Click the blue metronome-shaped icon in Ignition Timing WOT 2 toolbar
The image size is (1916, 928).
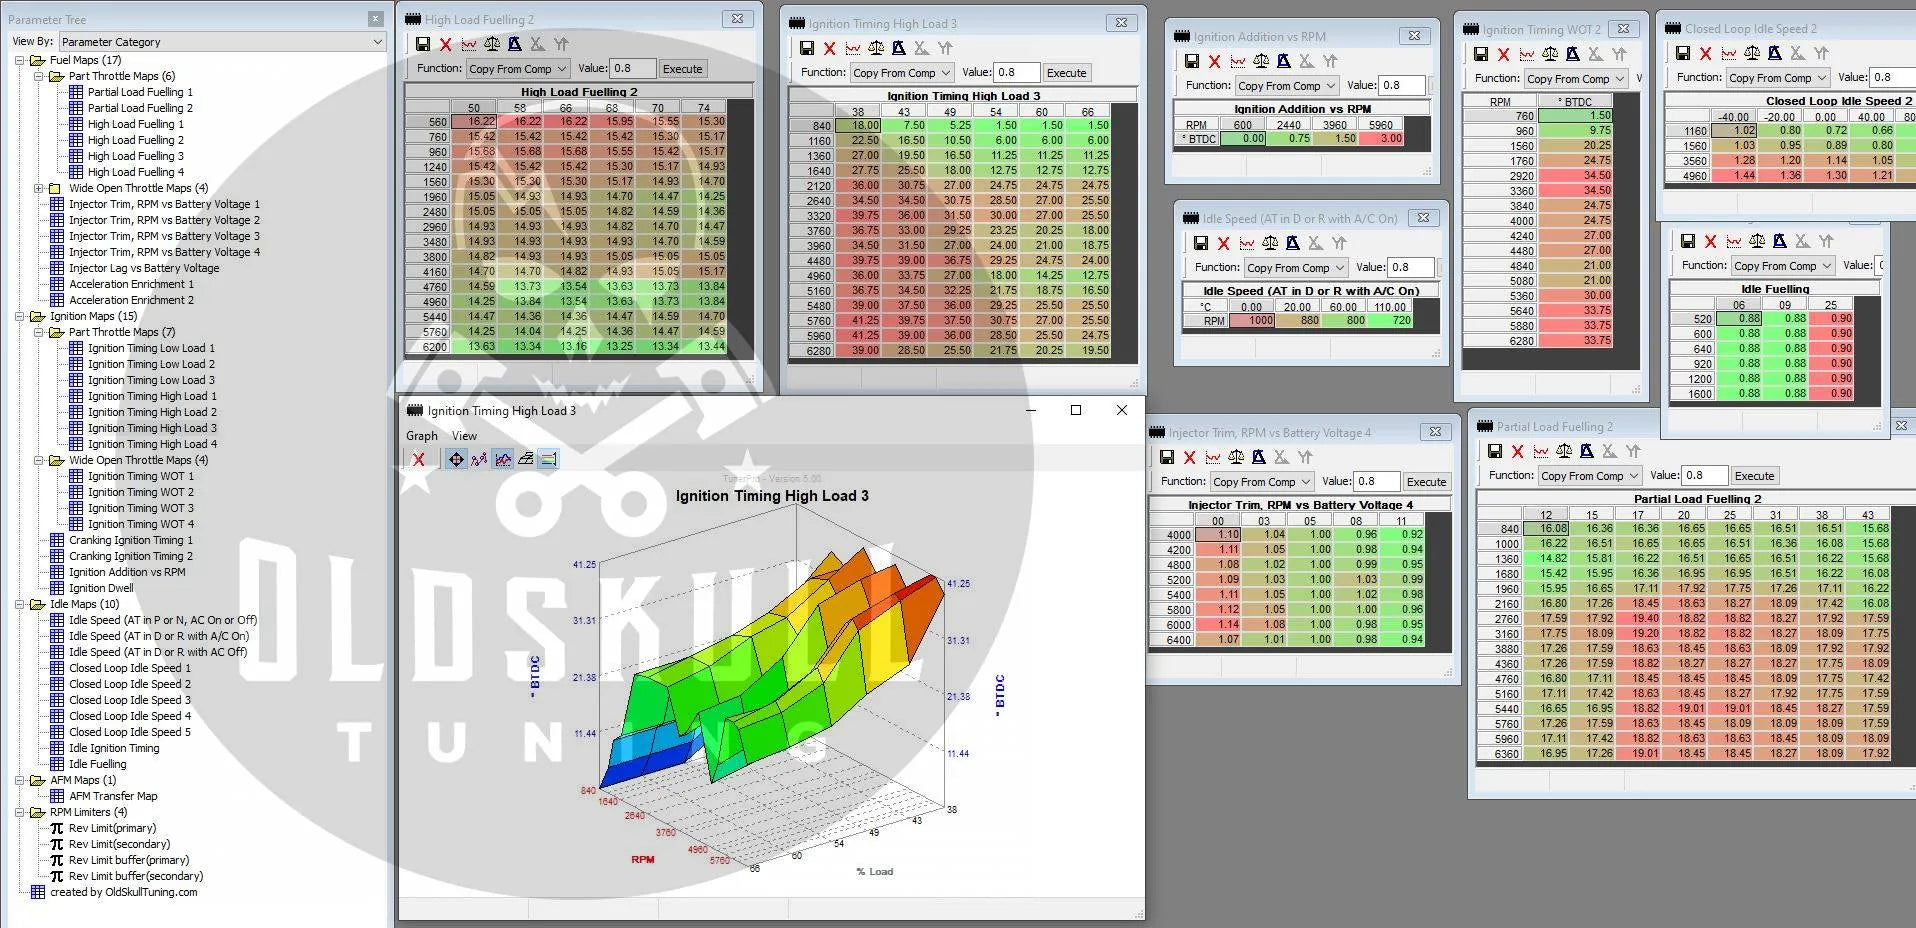1572,54
